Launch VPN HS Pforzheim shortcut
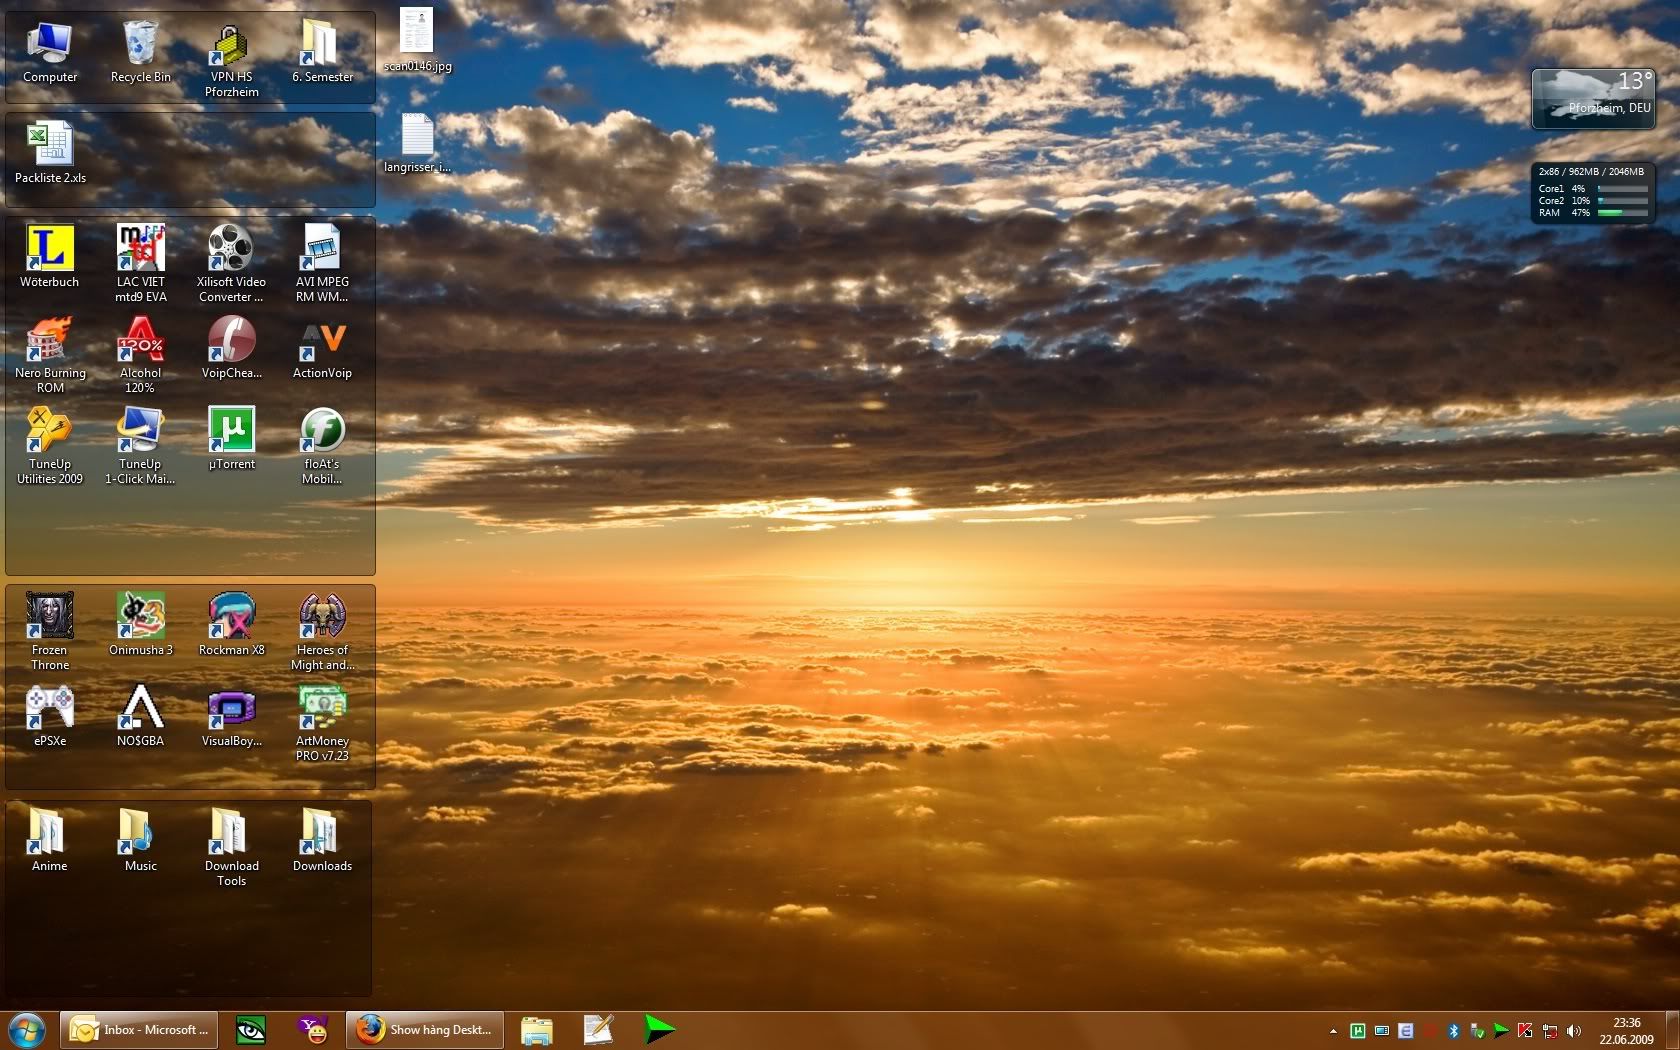The height and width of the screenshot is (1050, 1680). pyautogui.click(x=231, y=60)
